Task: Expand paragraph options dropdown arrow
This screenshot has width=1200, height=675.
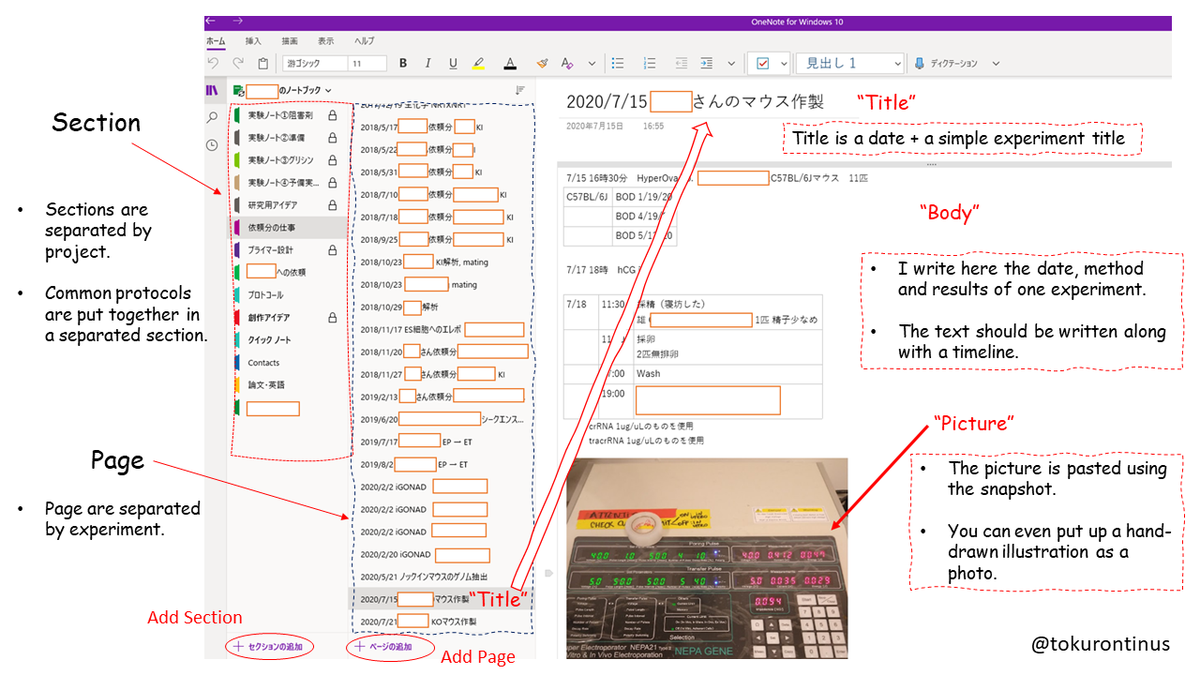Action: tap(731, 63)
